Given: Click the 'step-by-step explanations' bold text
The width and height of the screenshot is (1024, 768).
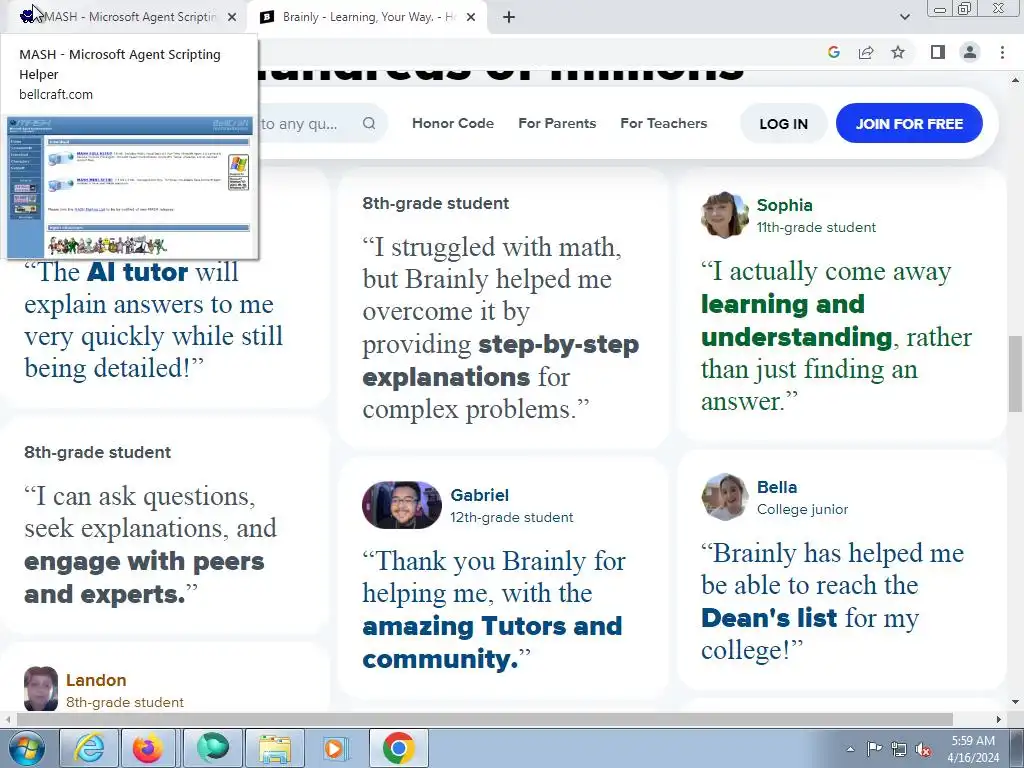Looking at the screenshot, I should click(500, 360).
